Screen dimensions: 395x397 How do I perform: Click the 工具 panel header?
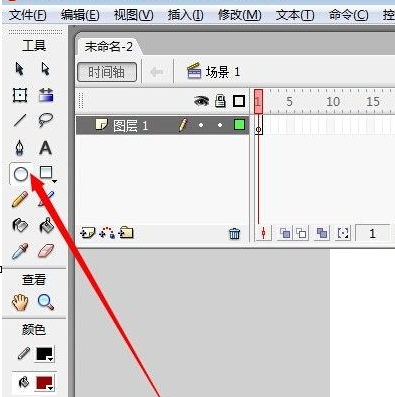[x=34, y=46]
